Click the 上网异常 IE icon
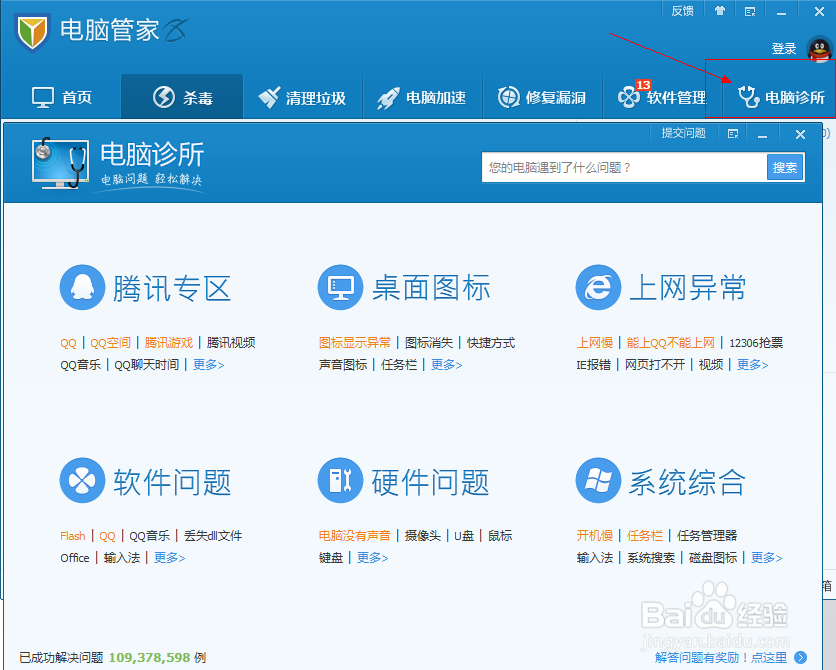Viewport: 836px width, 670px height. coord(598,287)
